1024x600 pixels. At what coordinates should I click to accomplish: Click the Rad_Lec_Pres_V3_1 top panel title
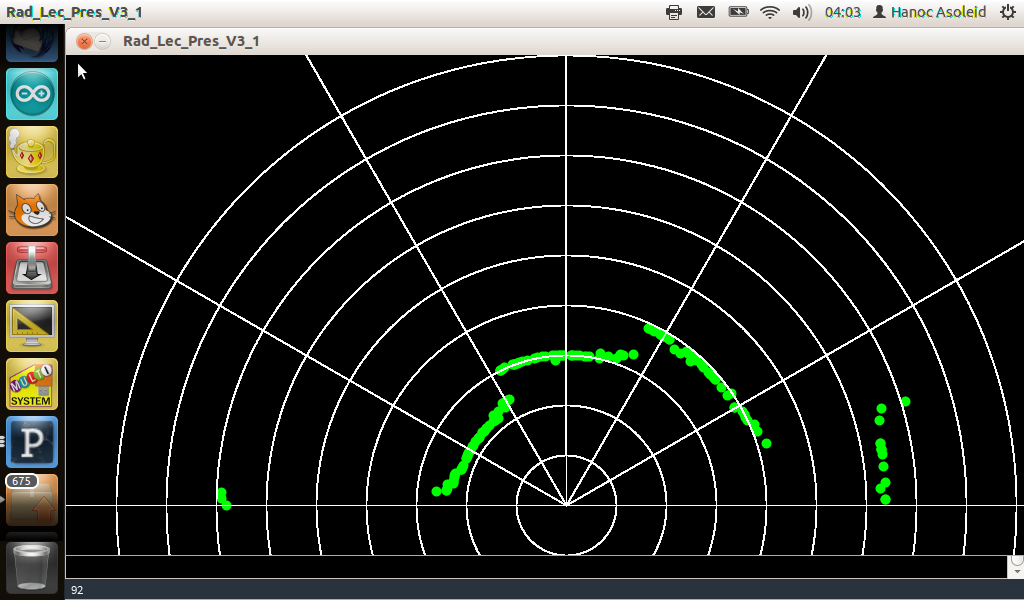(74, 12)
